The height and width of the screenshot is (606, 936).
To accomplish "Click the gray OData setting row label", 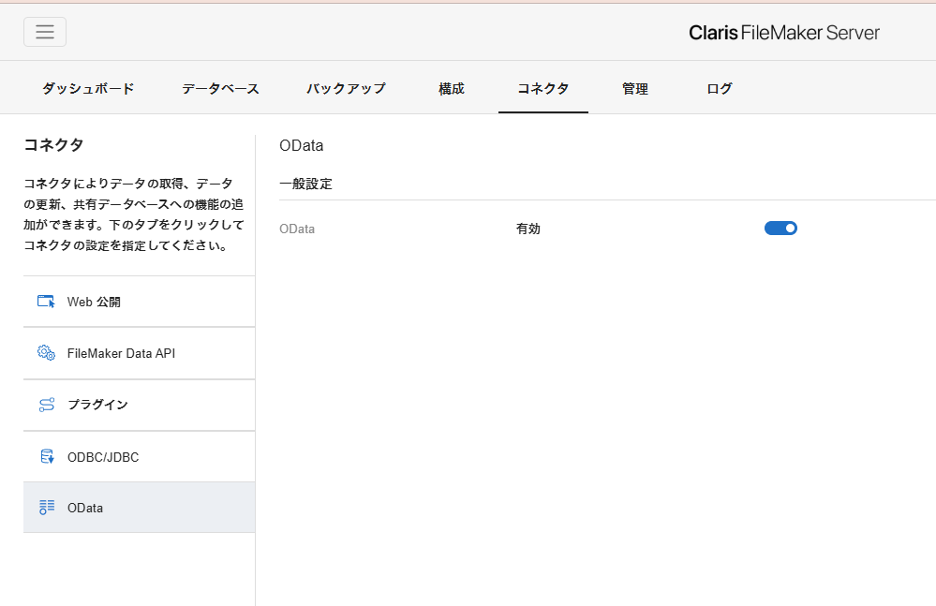I will 297,229.
